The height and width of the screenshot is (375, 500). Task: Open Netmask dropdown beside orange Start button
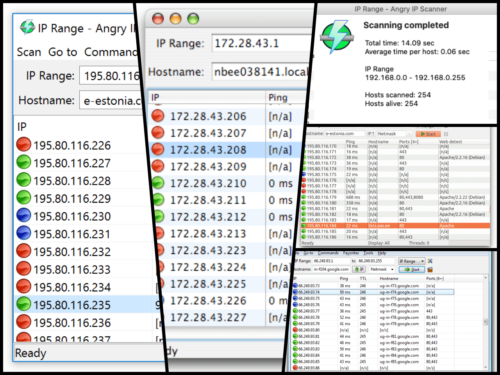(394, 134)
